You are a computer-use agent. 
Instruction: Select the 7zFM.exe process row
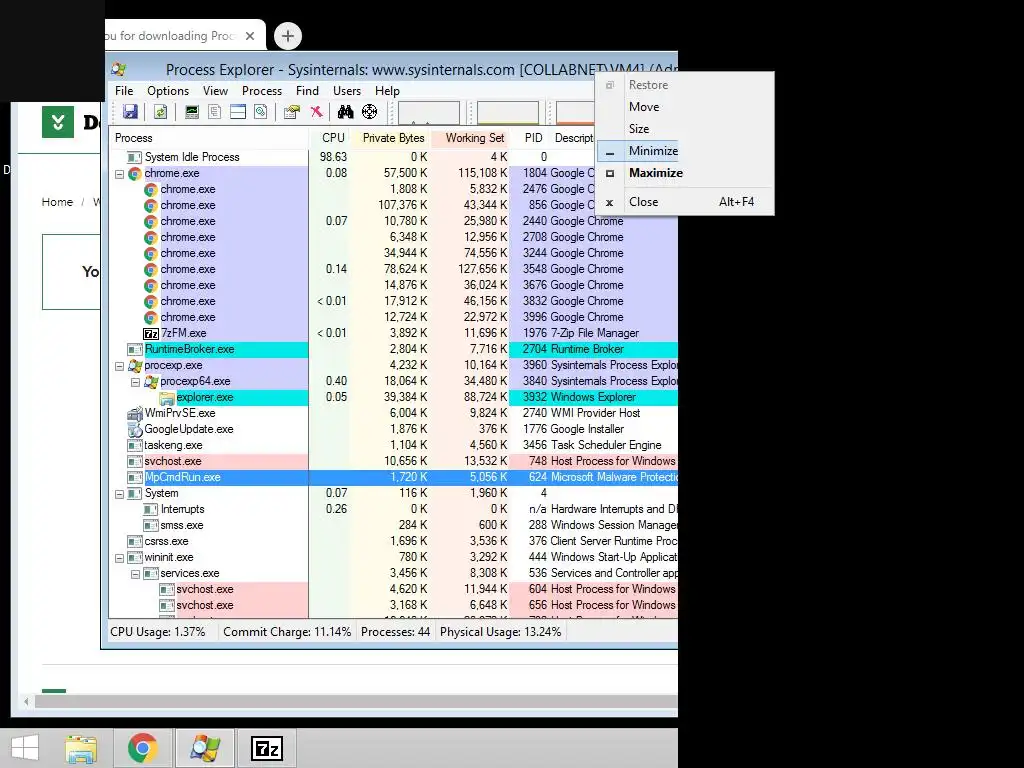[x=393, y=333]
